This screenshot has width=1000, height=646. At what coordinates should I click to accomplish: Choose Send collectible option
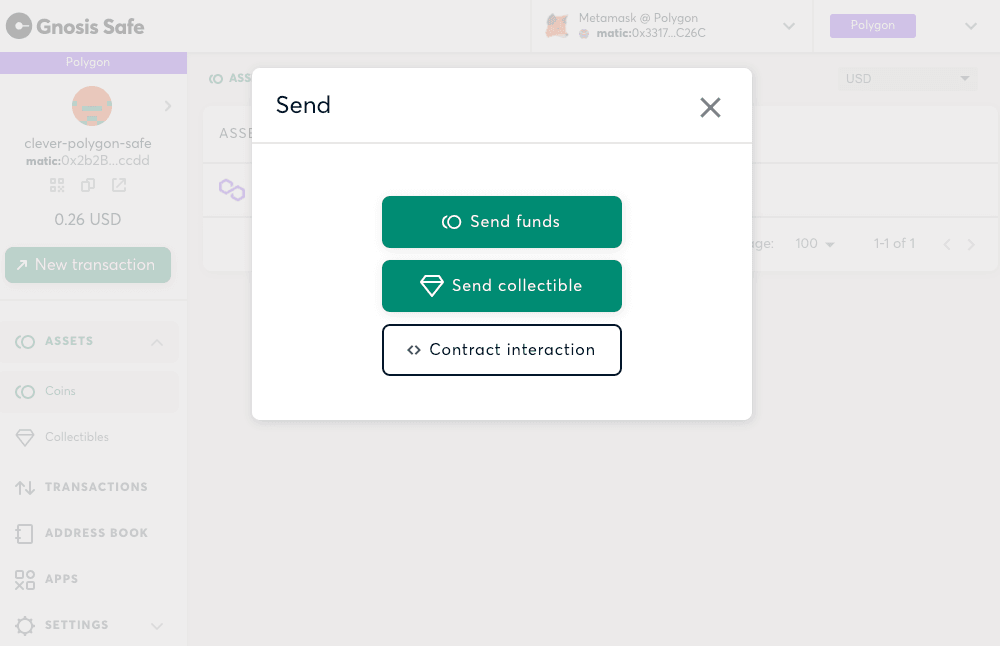click(x=501, y=286)
